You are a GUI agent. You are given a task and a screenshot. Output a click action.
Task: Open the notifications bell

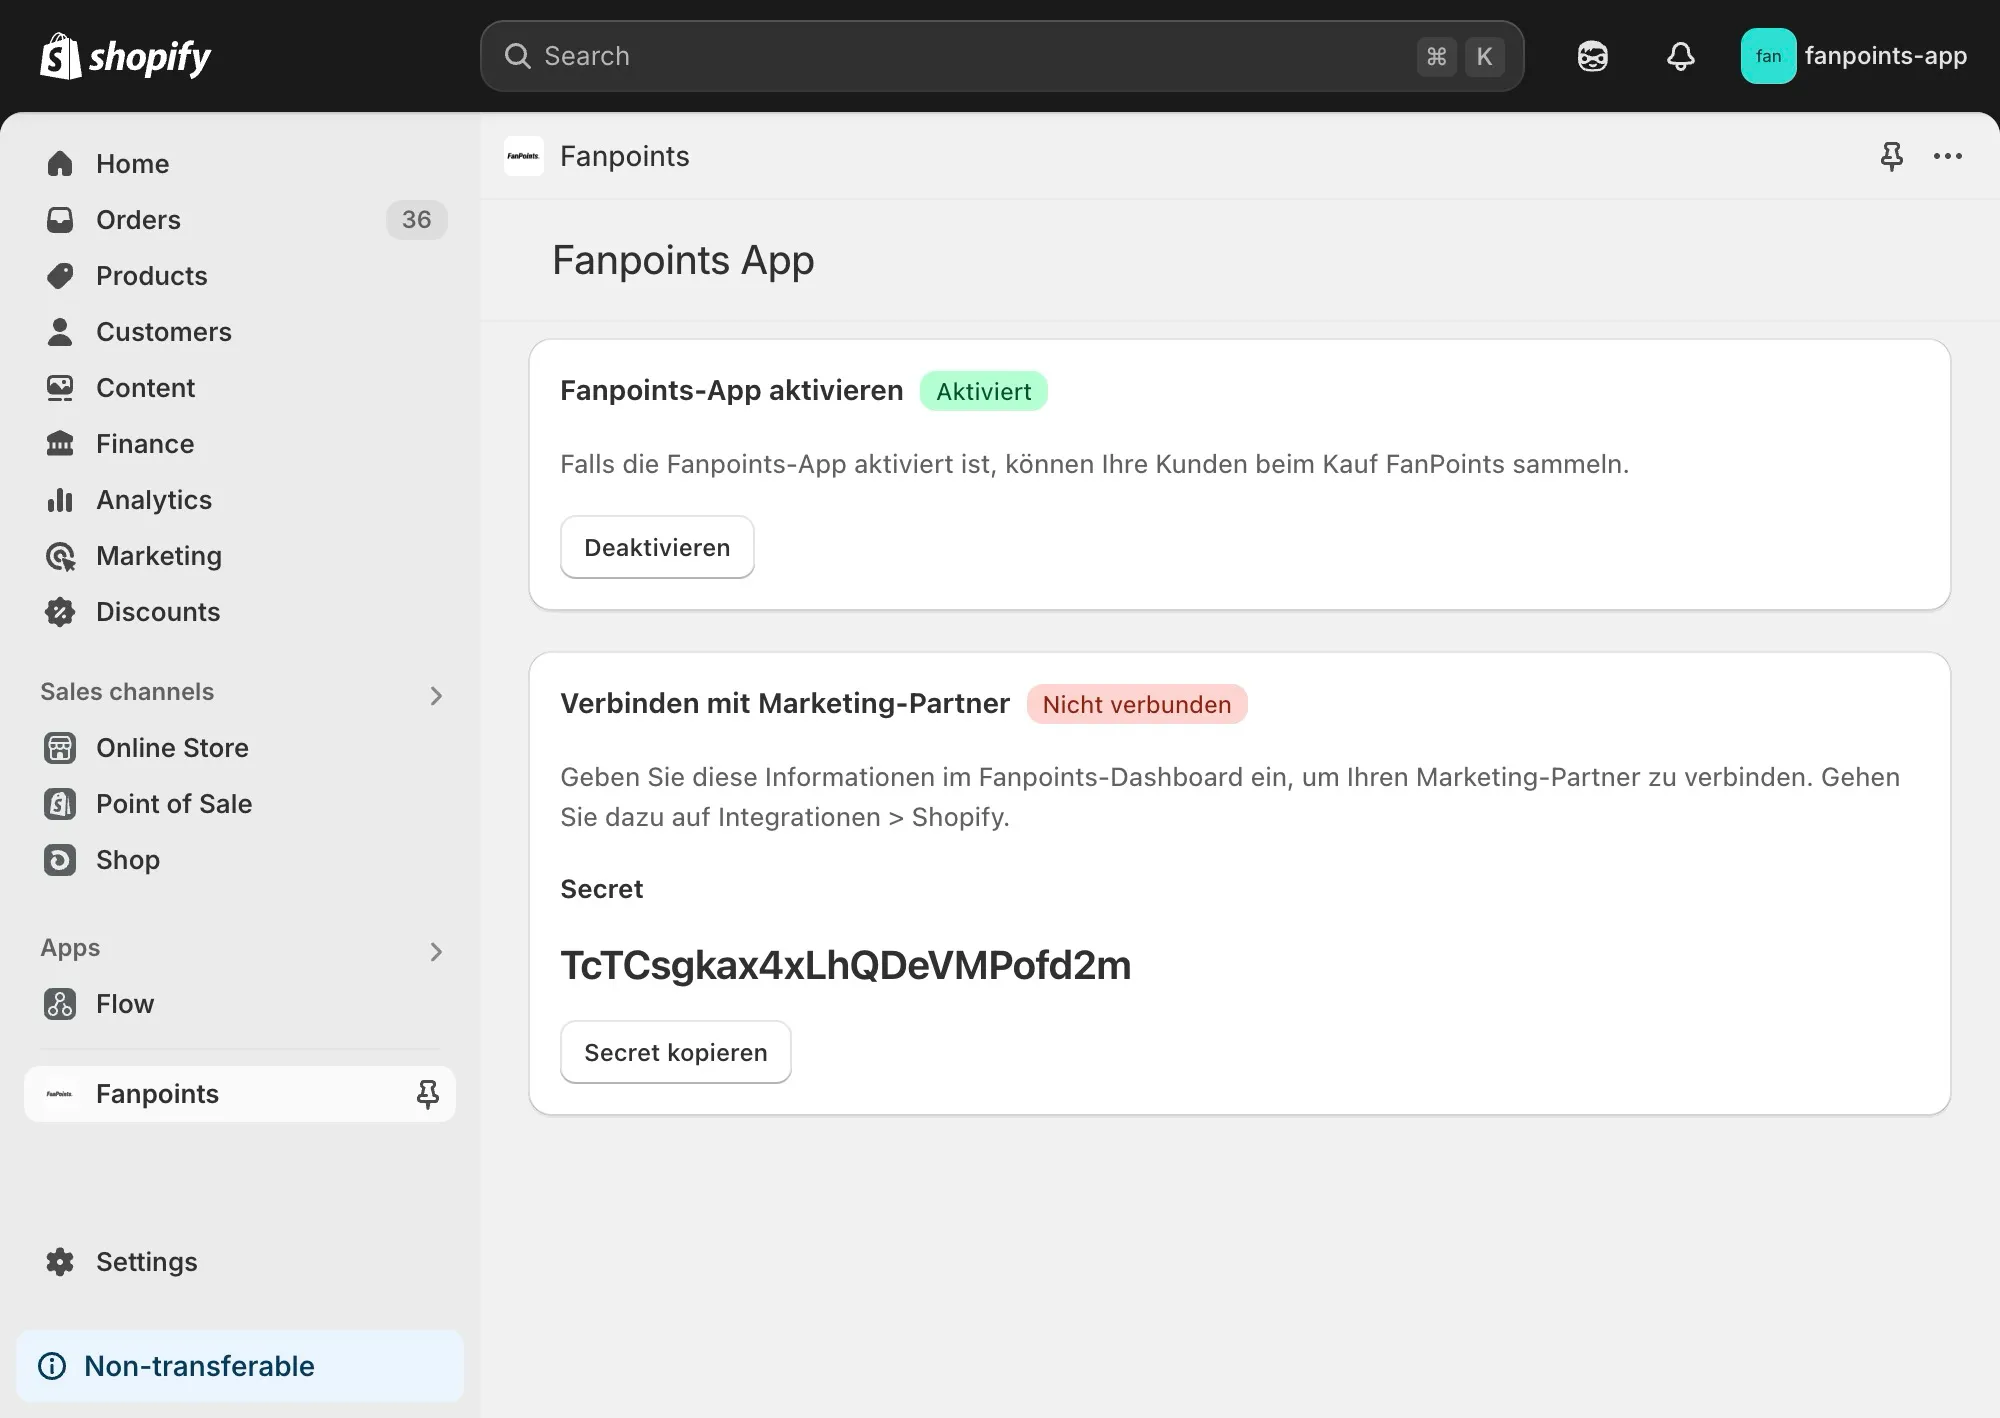click(x=1681, y=56)
